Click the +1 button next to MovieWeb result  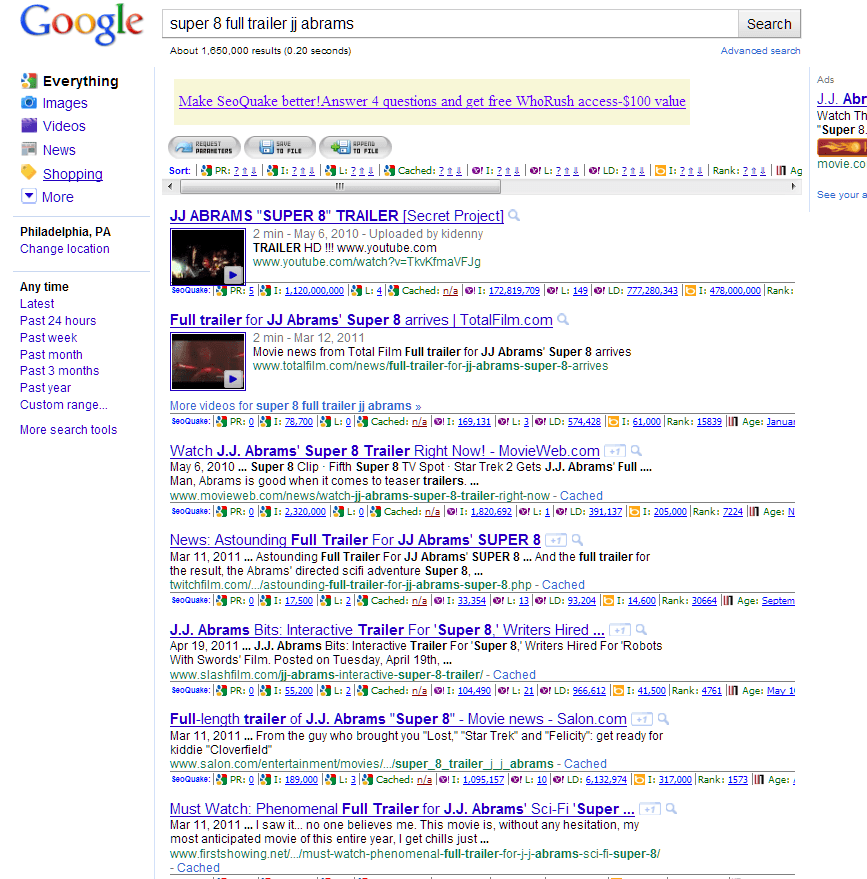click(x=615, y=451)
